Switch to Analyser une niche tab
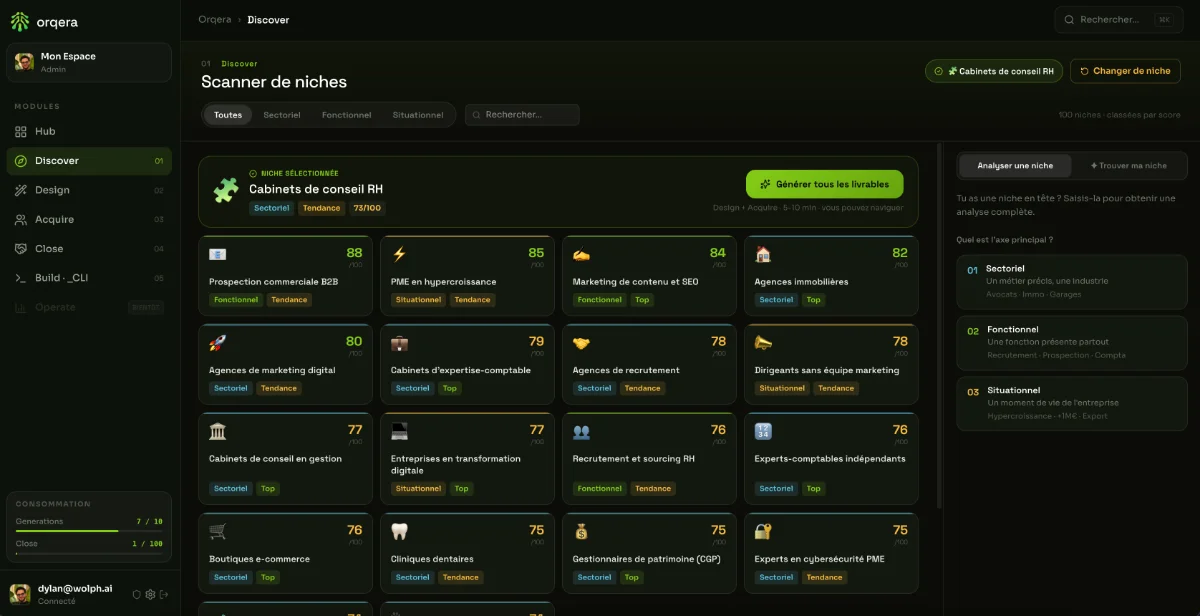The width and height of the screenshot is (1200, 616). (x=1014, y=166)
